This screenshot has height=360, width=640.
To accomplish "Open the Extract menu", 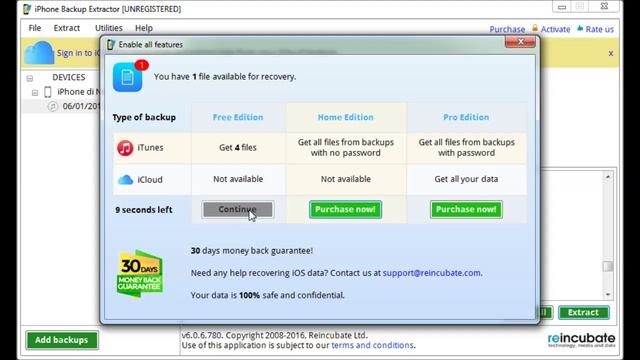I will [67, 28].
